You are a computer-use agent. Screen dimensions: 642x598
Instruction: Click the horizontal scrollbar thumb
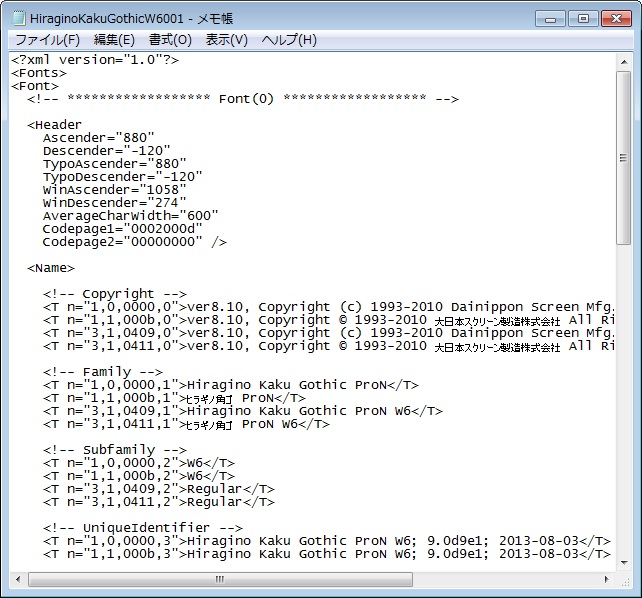click(220, 579)
